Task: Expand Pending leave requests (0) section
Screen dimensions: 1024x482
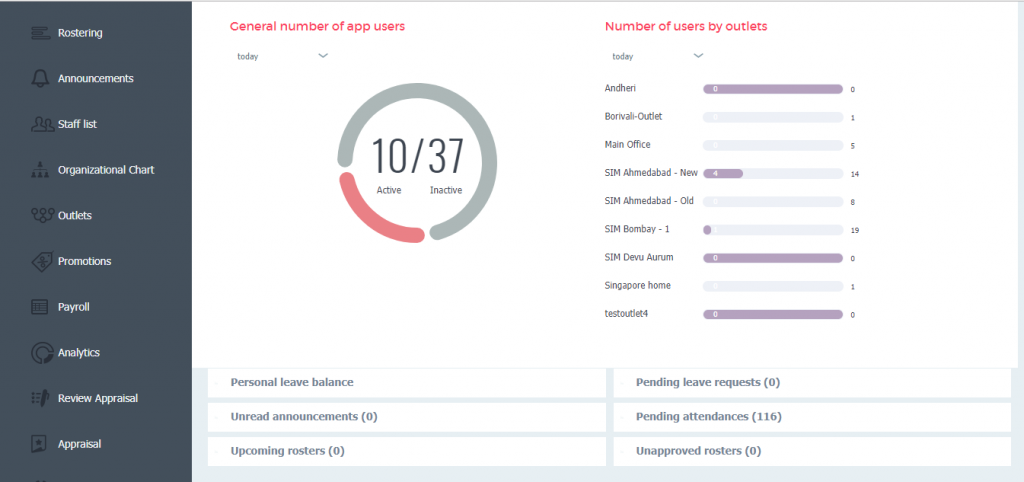Action: 708,382
